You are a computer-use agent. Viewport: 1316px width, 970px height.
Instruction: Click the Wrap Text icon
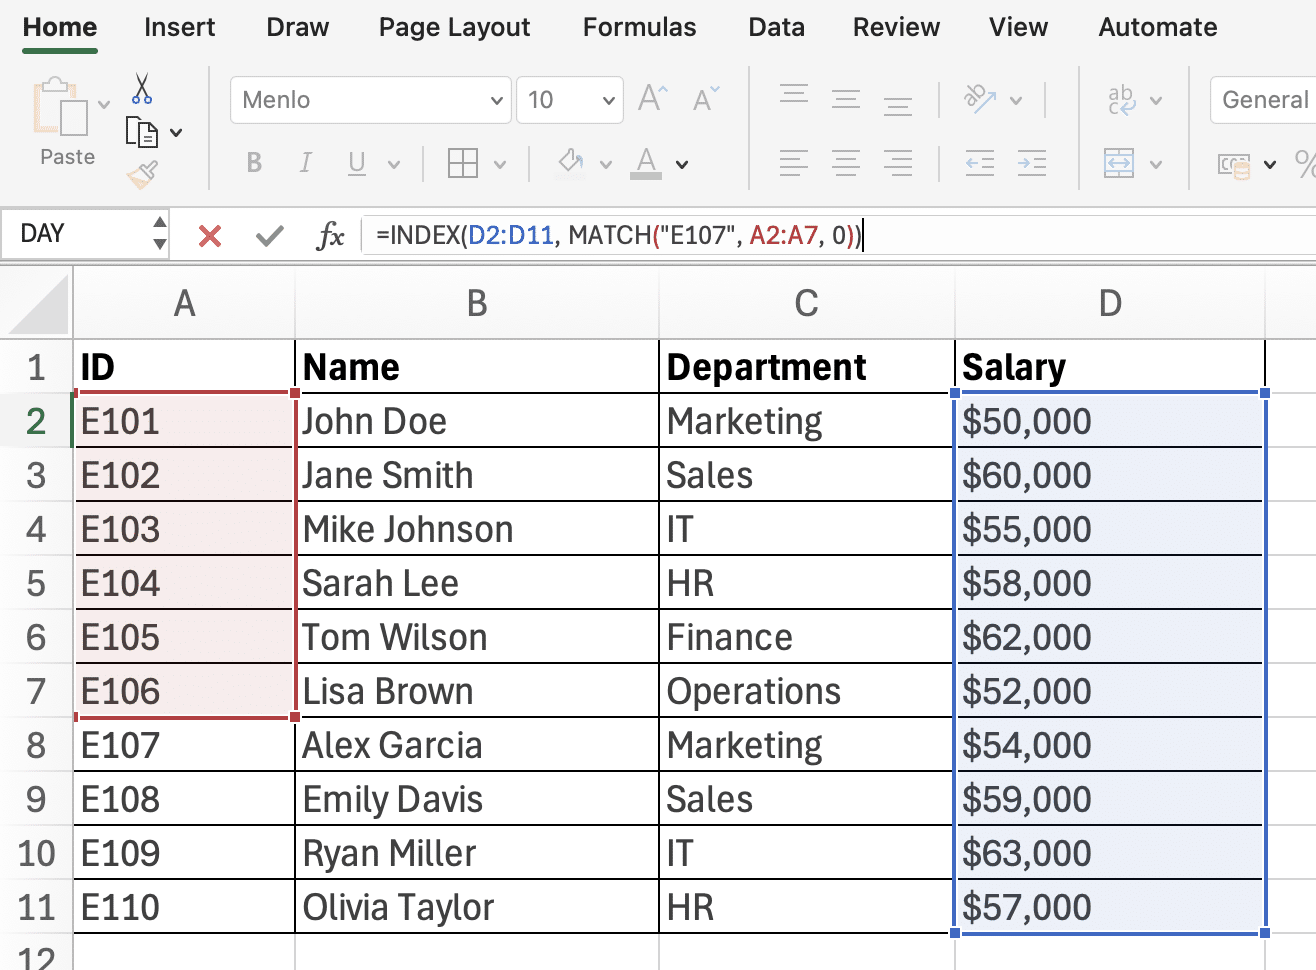[x=1122, y=100]
